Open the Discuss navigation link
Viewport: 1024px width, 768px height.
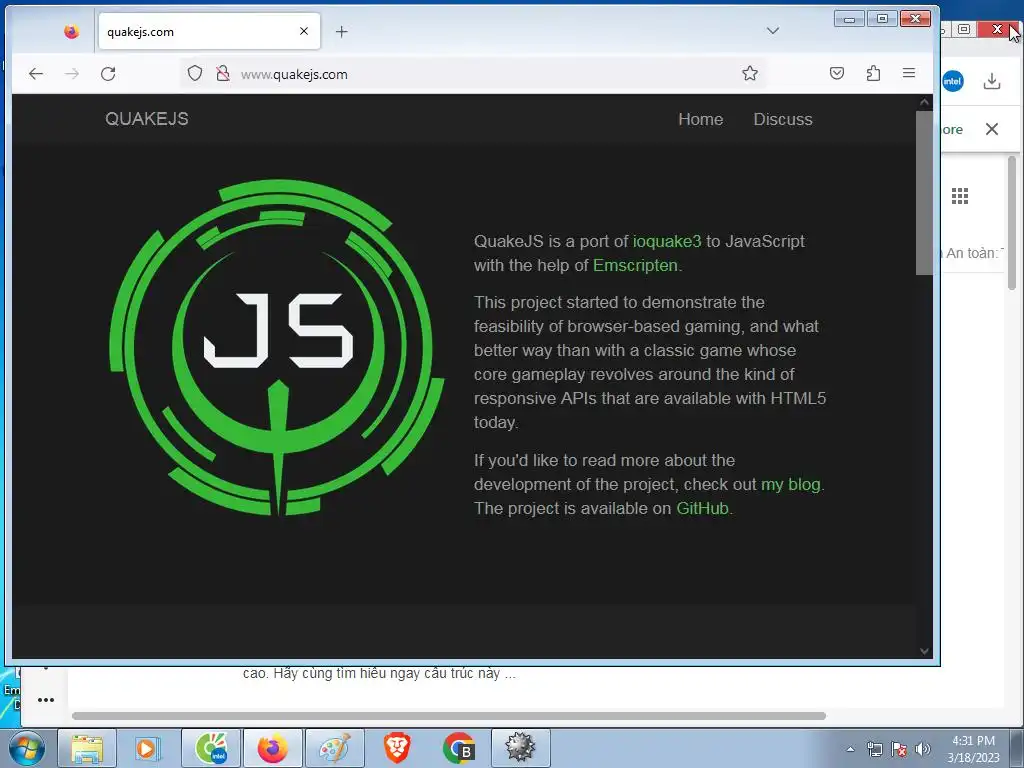[783, 120]
